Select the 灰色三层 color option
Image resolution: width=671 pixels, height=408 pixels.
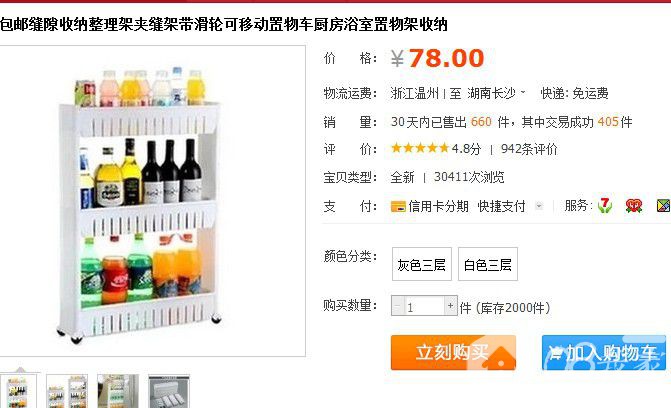pos(422,264)
